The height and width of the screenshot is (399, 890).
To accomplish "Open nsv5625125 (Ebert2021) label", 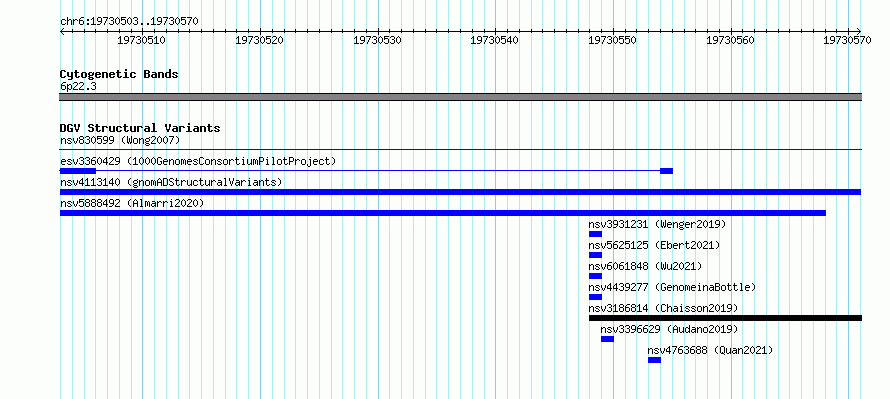I will (x=654, y=245).
